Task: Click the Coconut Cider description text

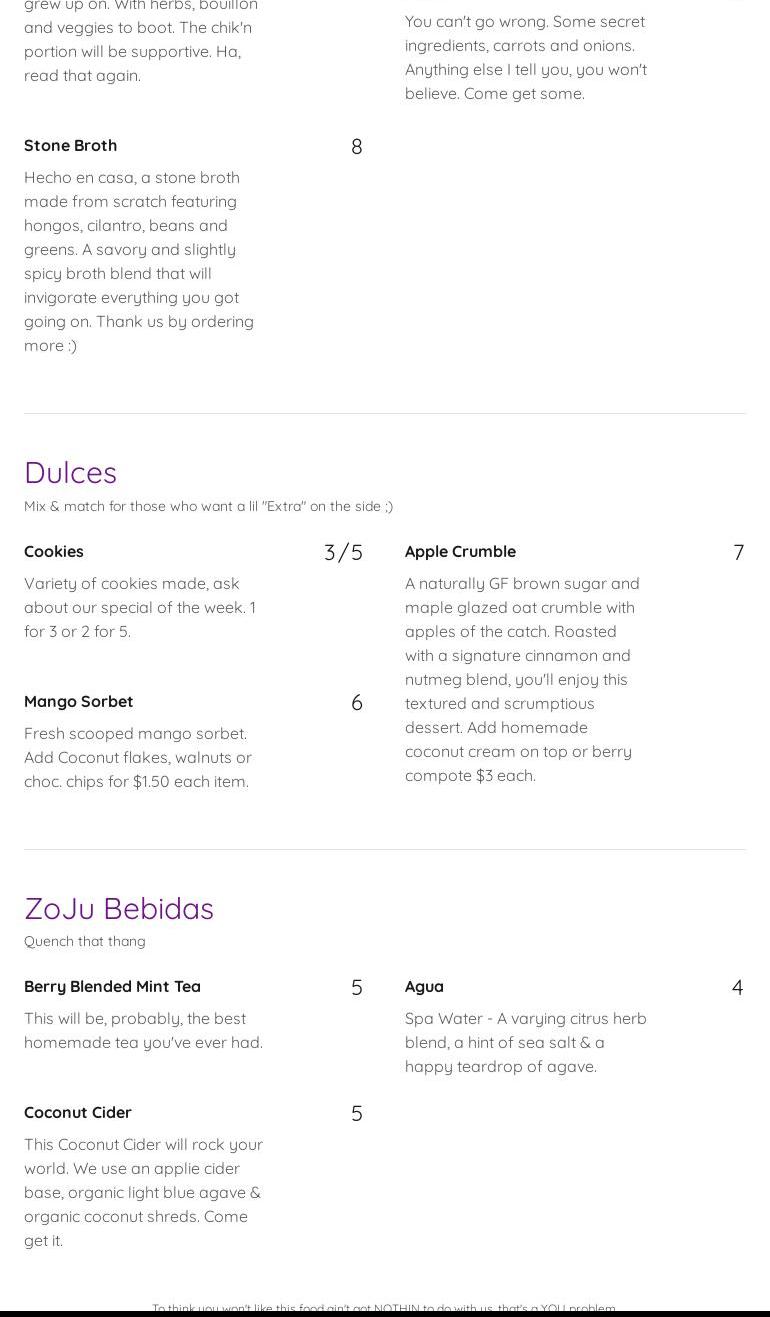Action: point(143,1192)
